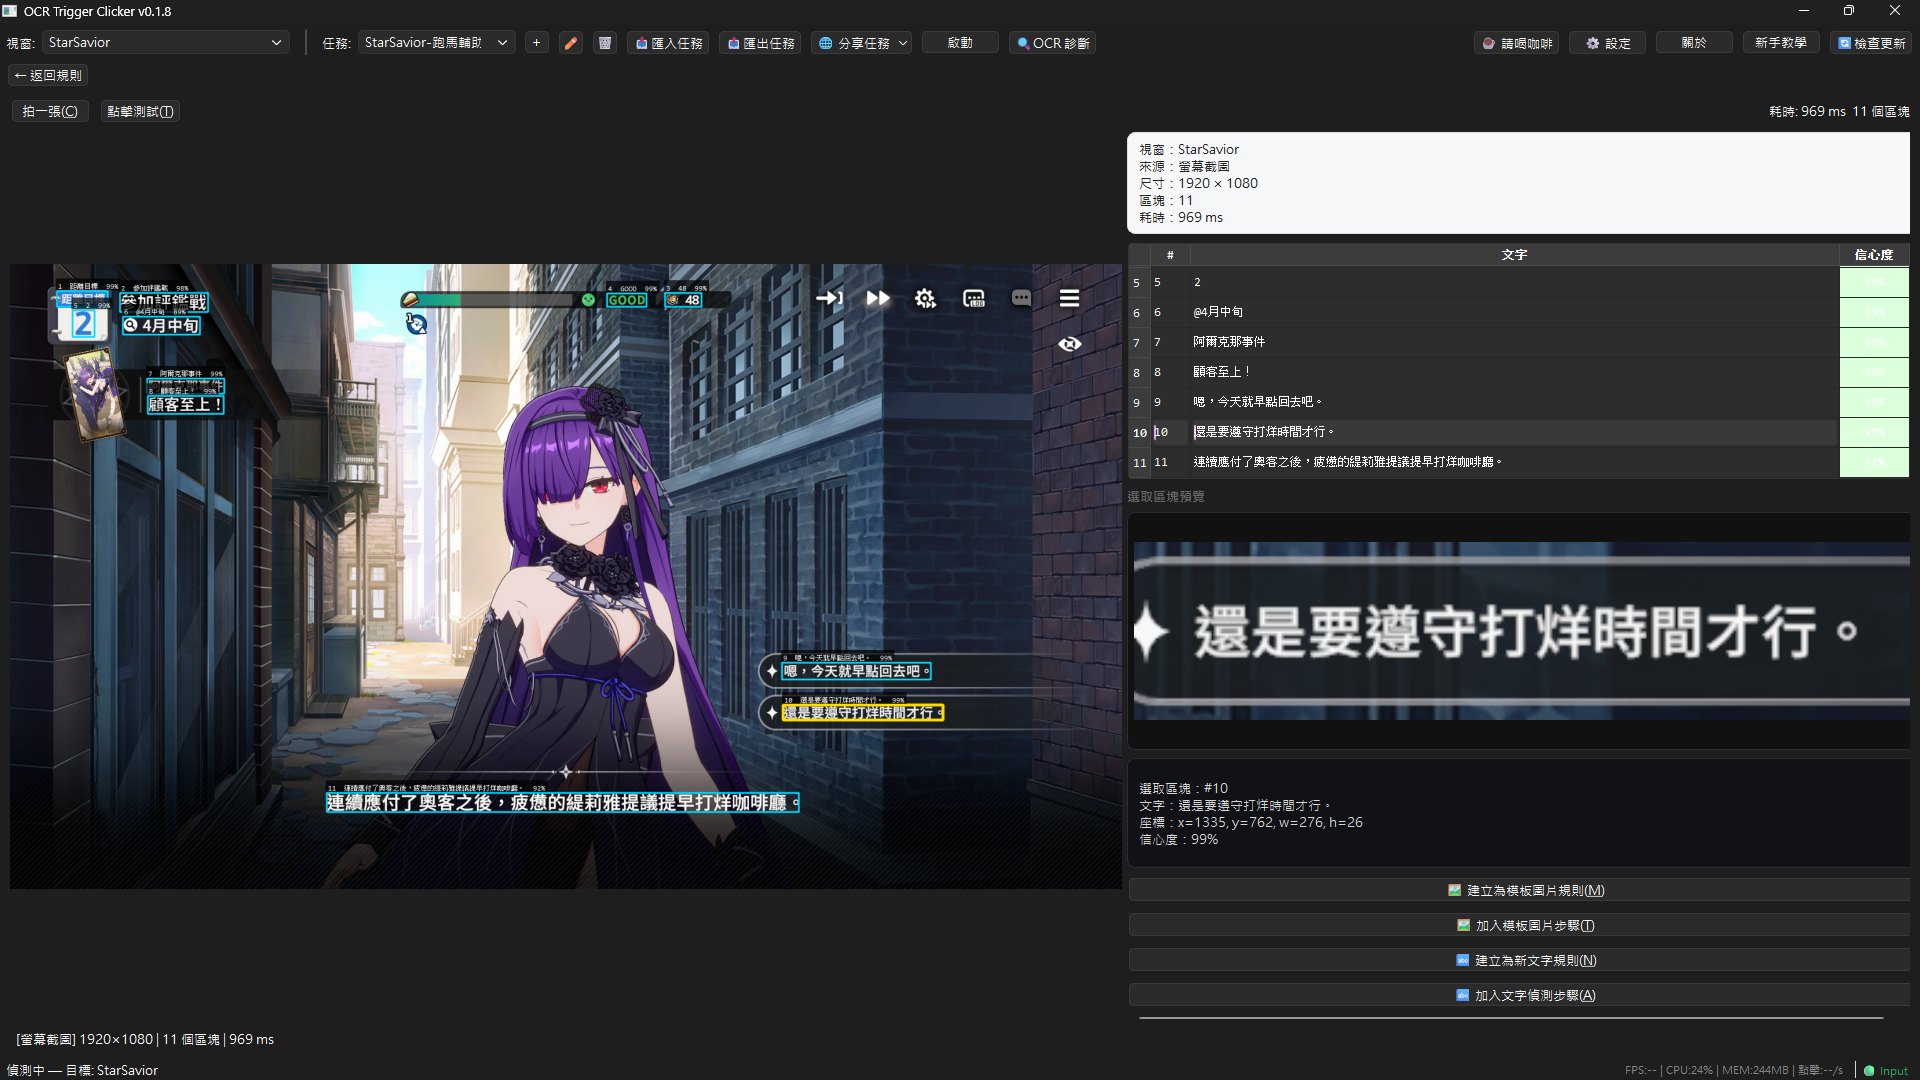Click 檢查更新 to check for updates
Viewport: 1920px width, 1080px height.
[1871, 43]
